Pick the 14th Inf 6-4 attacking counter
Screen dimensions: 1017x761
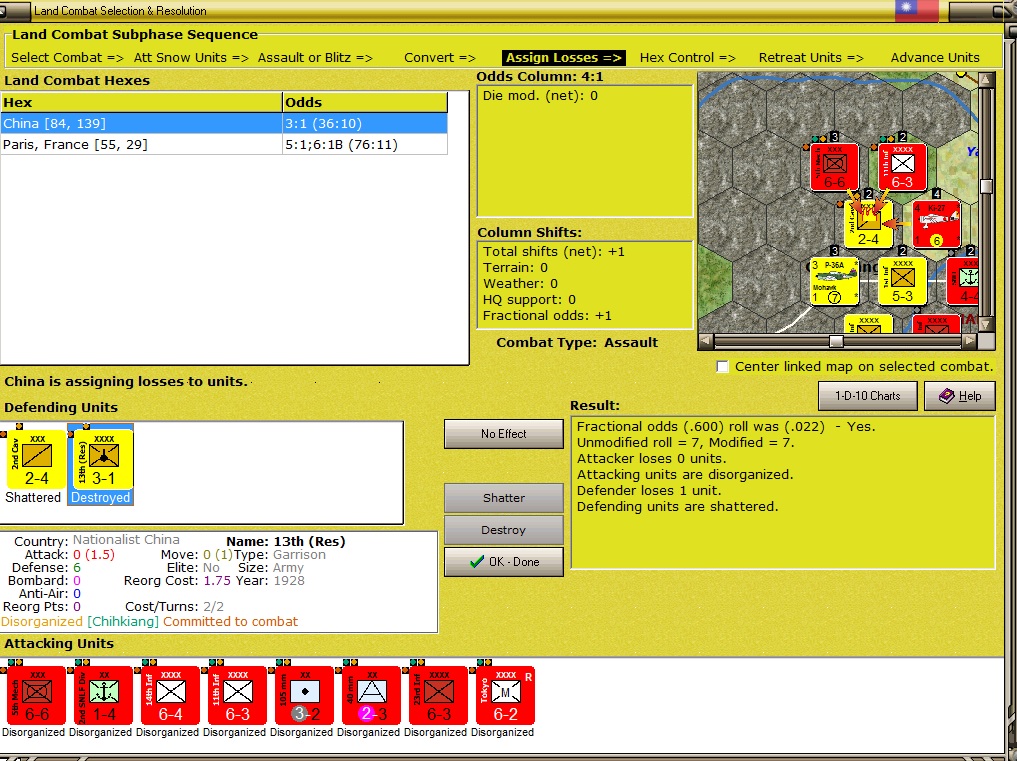point(171,695)
